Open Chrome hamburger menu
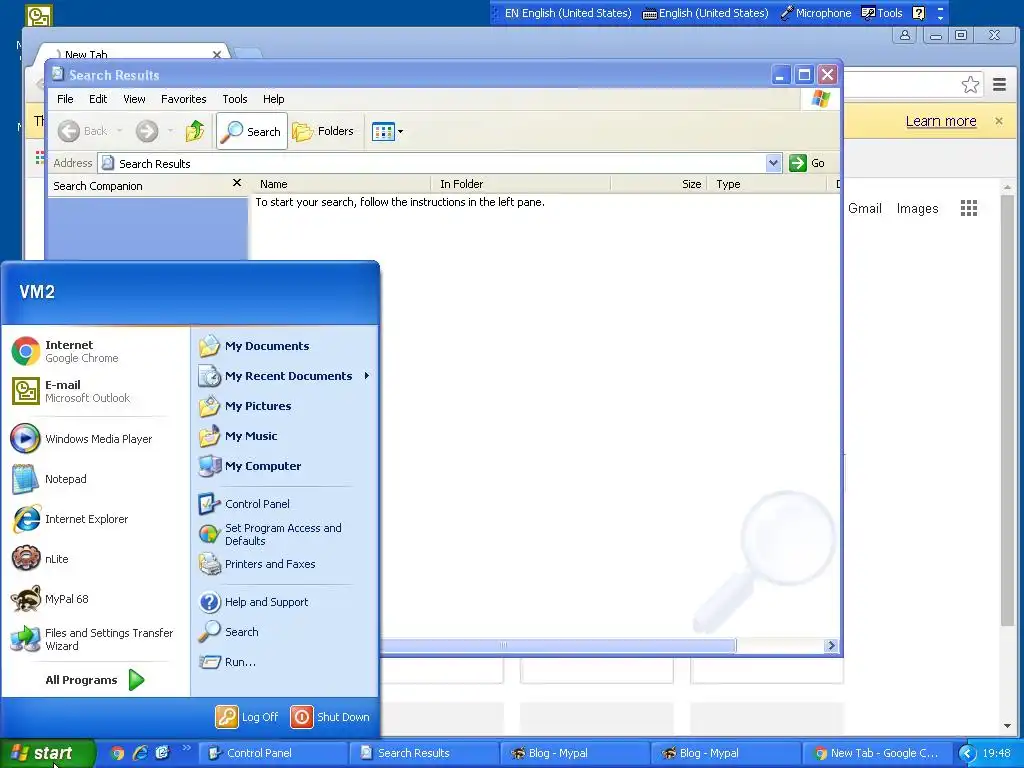The width and height of the screenshot is (1024, 768). pyautogui.click(x=999, y=84)
